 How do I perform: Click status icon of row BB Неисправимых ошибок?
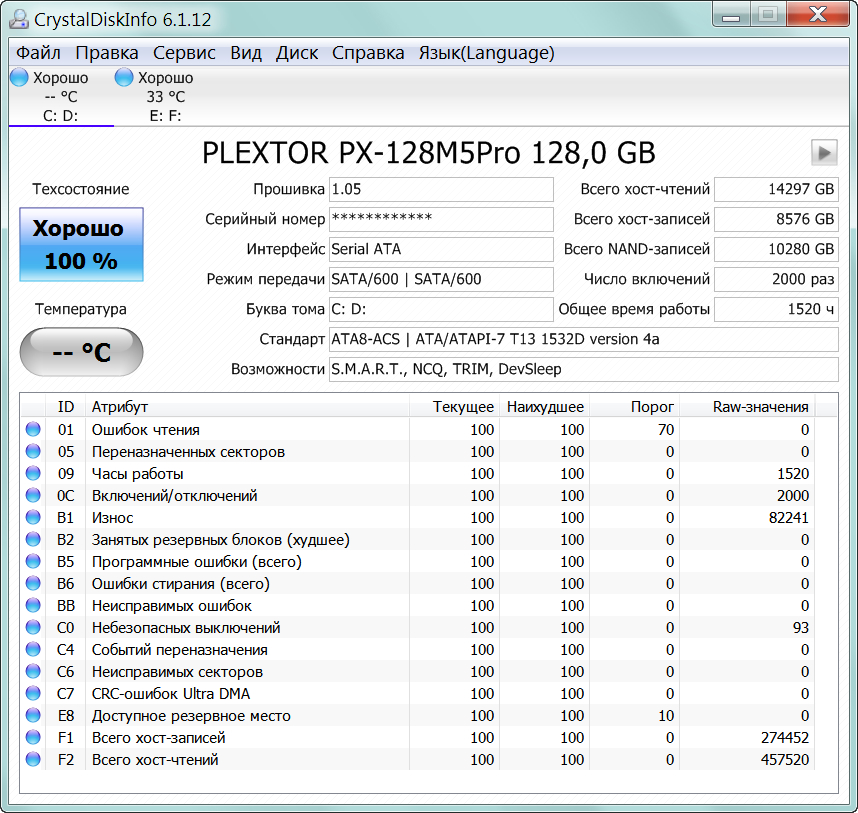click(33, 605)
